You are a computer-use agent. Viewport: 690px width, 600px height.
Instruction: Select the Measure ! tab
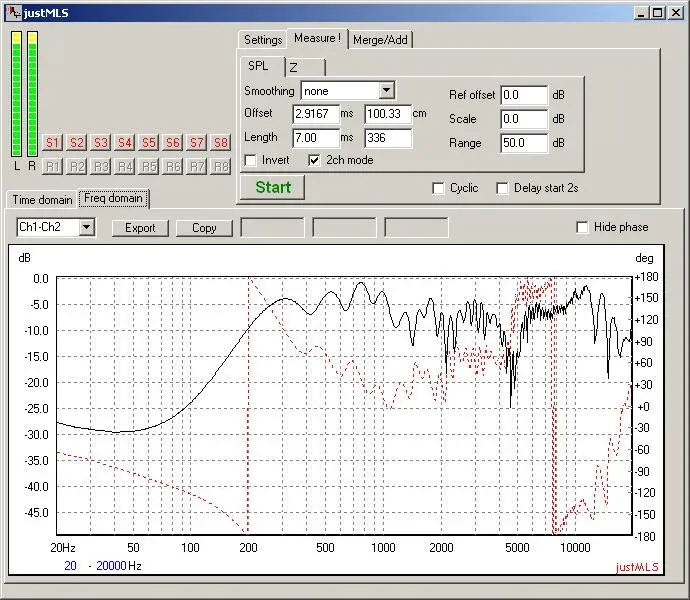(x=317, y=38)
